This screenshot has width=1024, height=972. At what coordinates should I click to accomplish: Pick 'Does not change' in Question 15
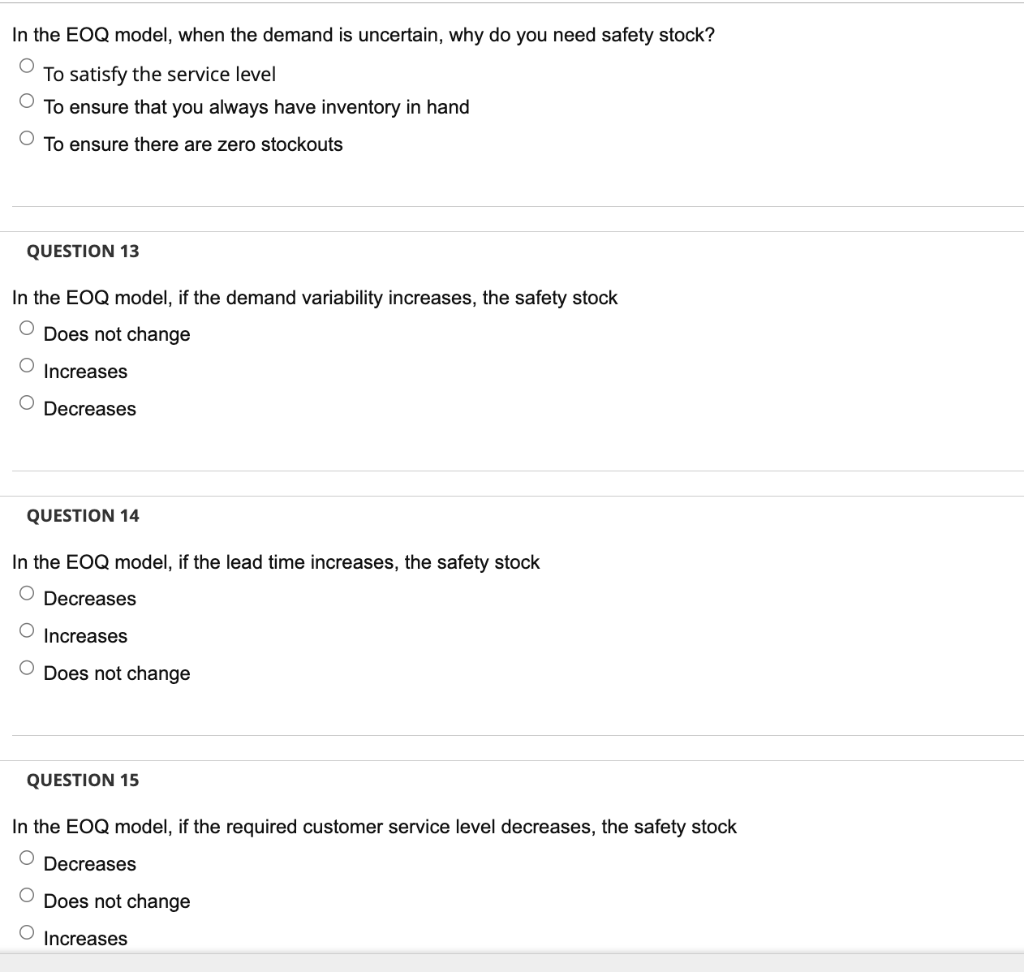26,895
